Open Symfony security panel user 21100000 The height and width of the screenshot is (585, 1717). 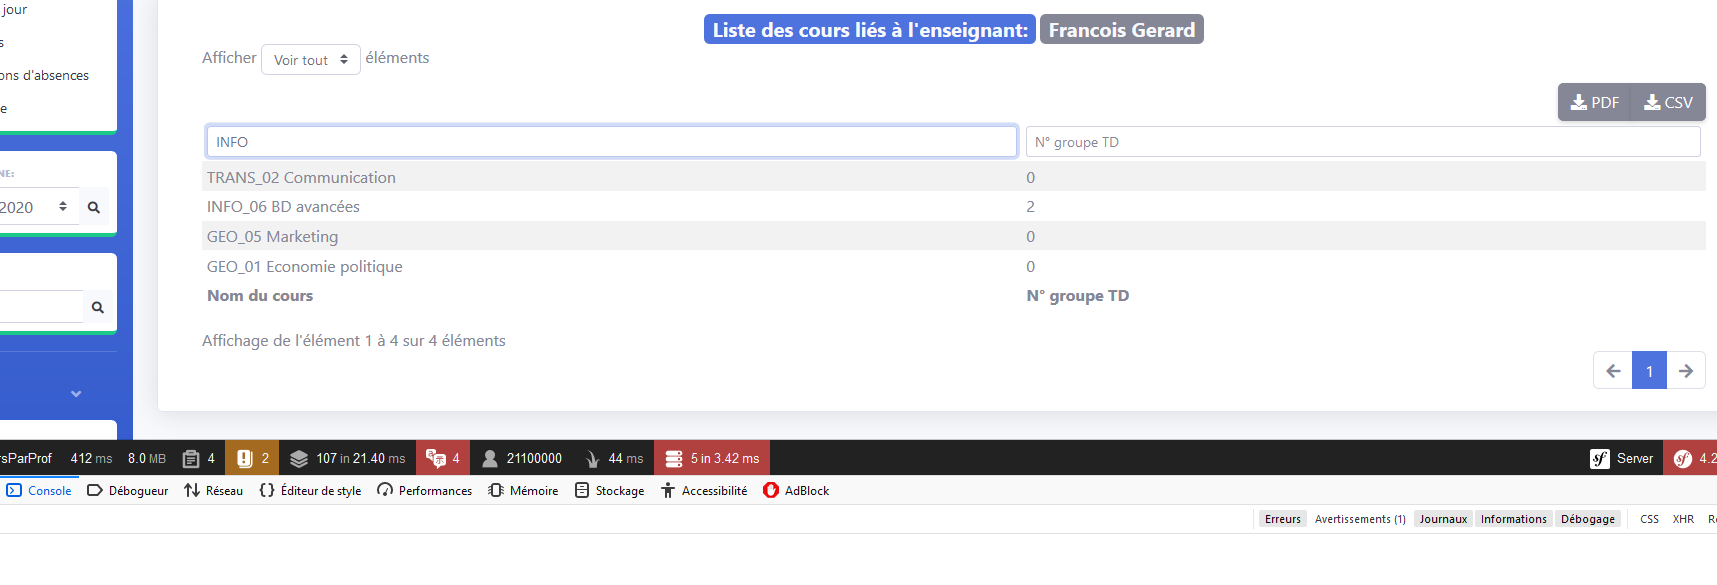point(521,458)
